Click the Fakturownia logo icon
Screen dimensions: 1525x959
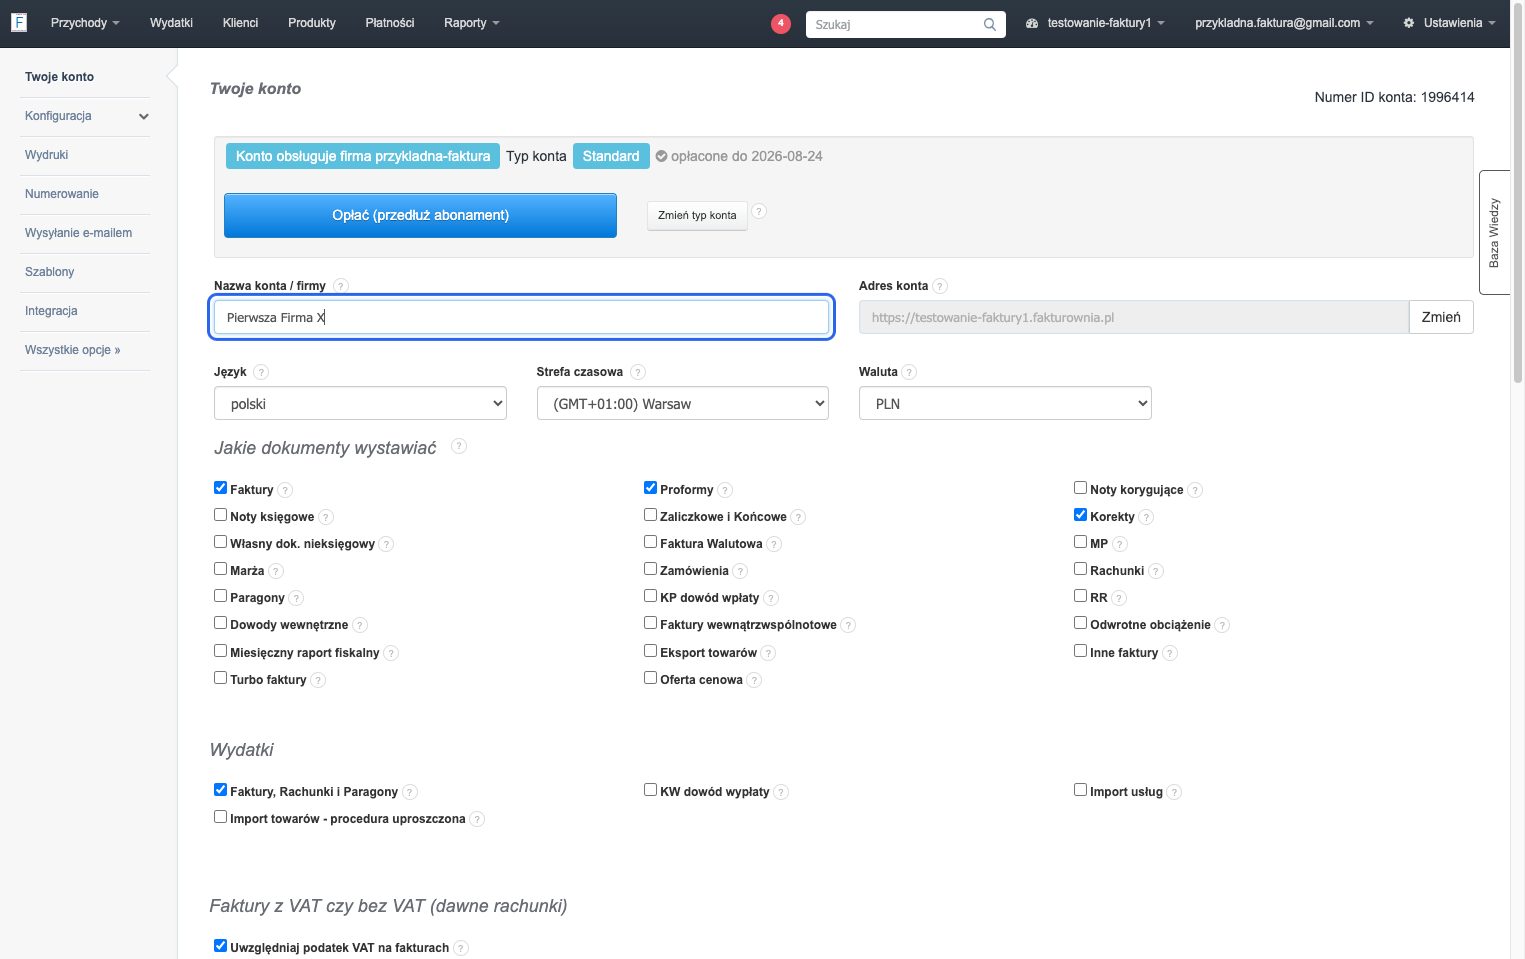click(19, 22)
